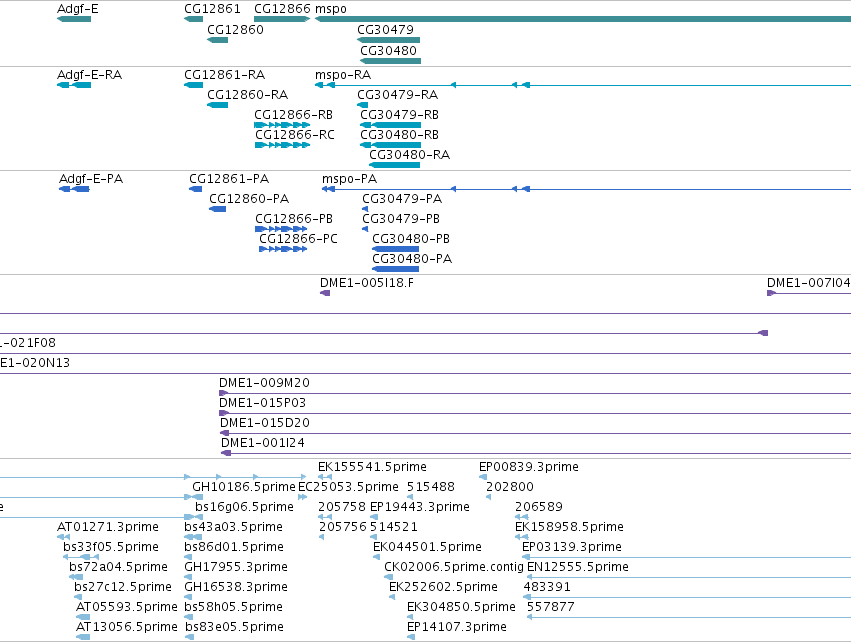851x642 pixels.
Task: Select the CK02006.5prime.contig label
Action: (x=454, y=567)
